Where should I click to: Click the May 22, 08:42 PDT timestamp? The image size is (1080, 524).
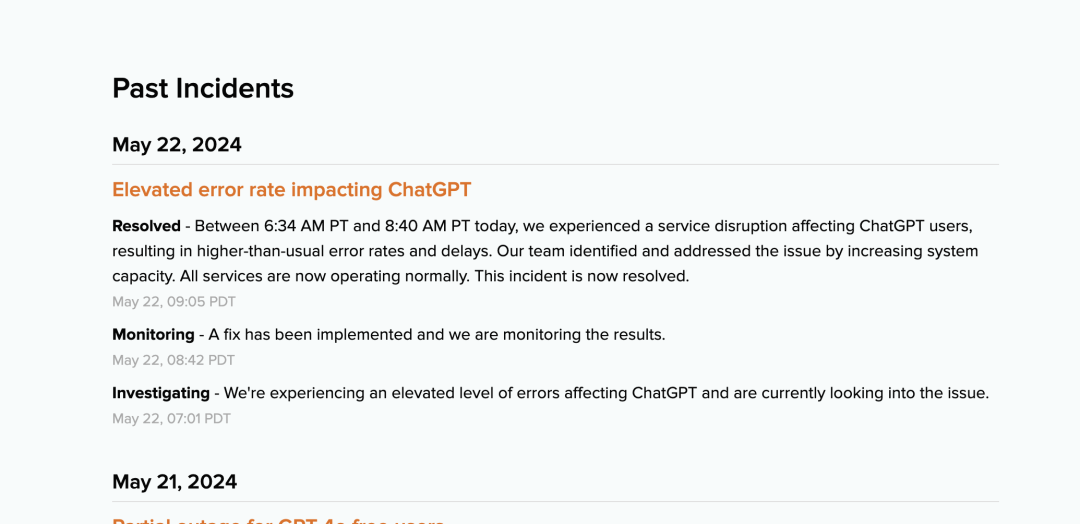click(174, 360)
